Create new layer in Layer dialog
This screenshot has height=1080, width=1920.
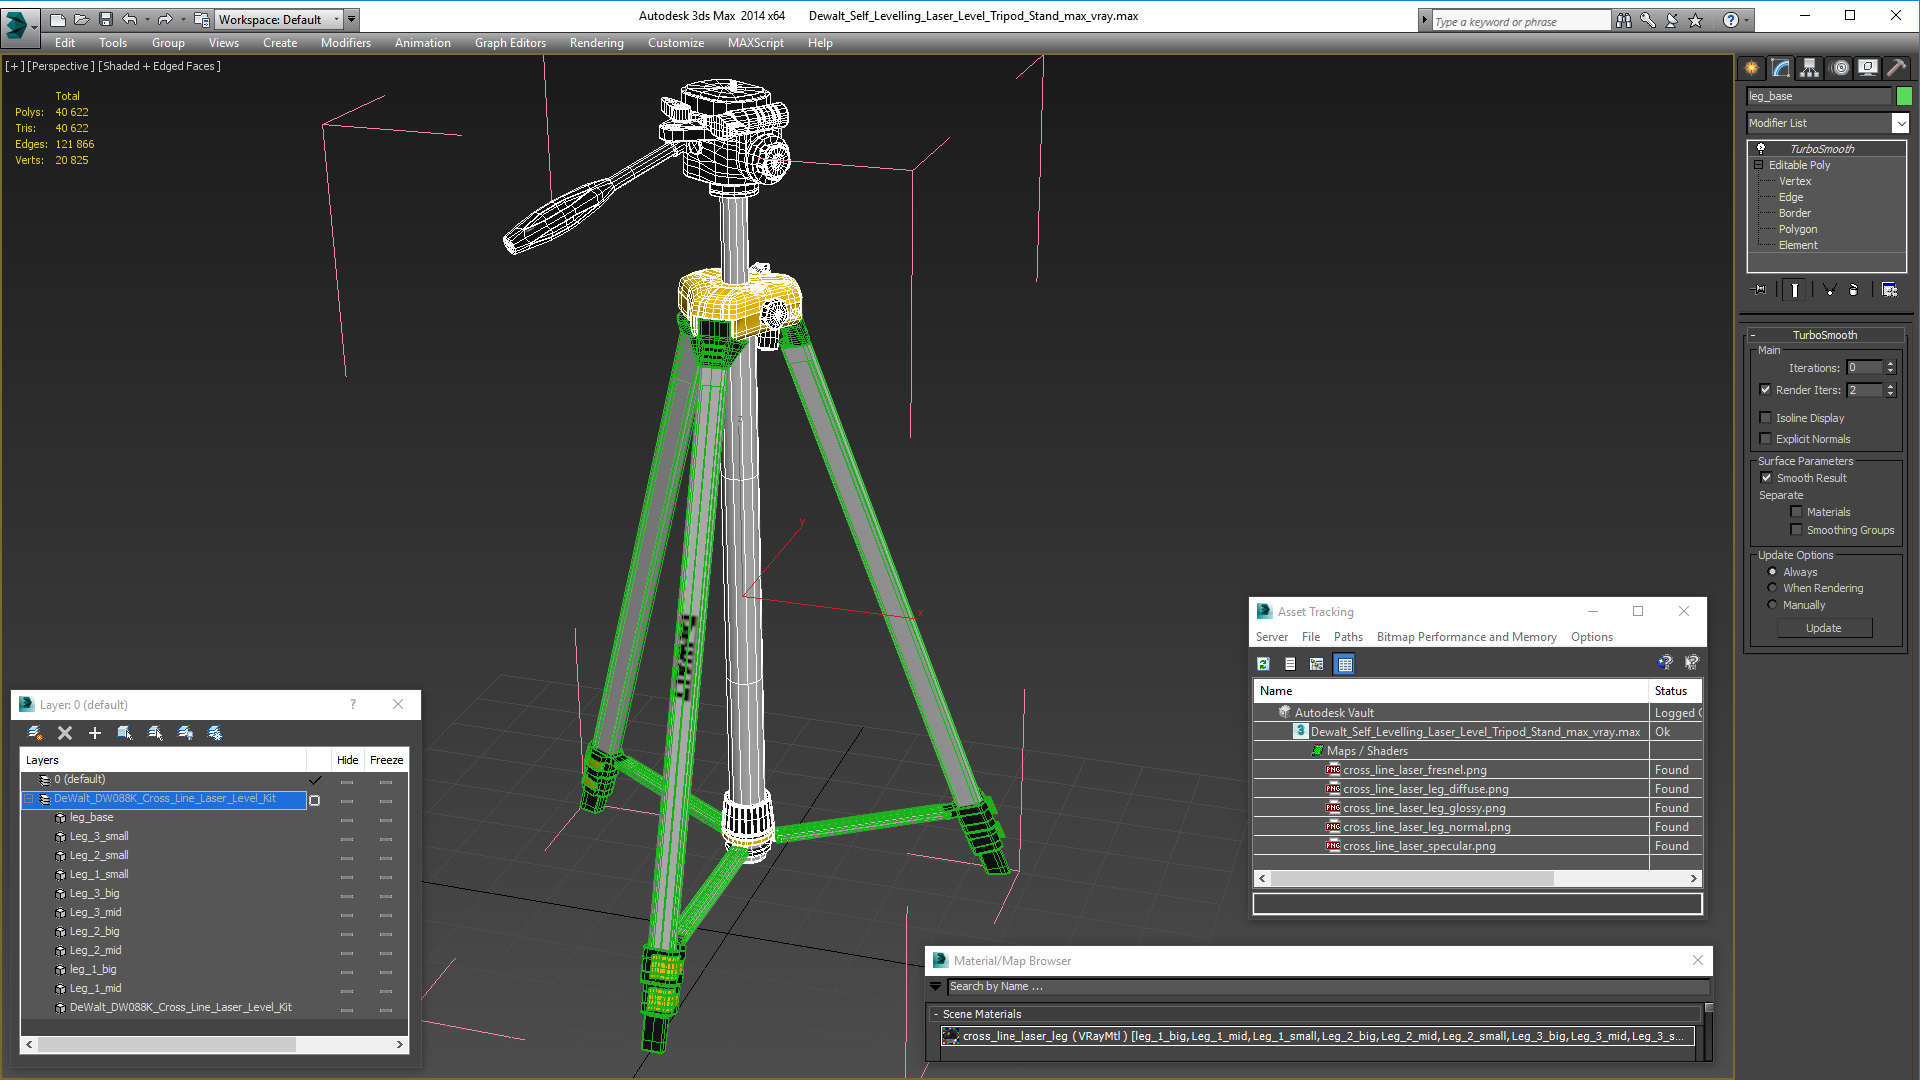pos(35,733)
